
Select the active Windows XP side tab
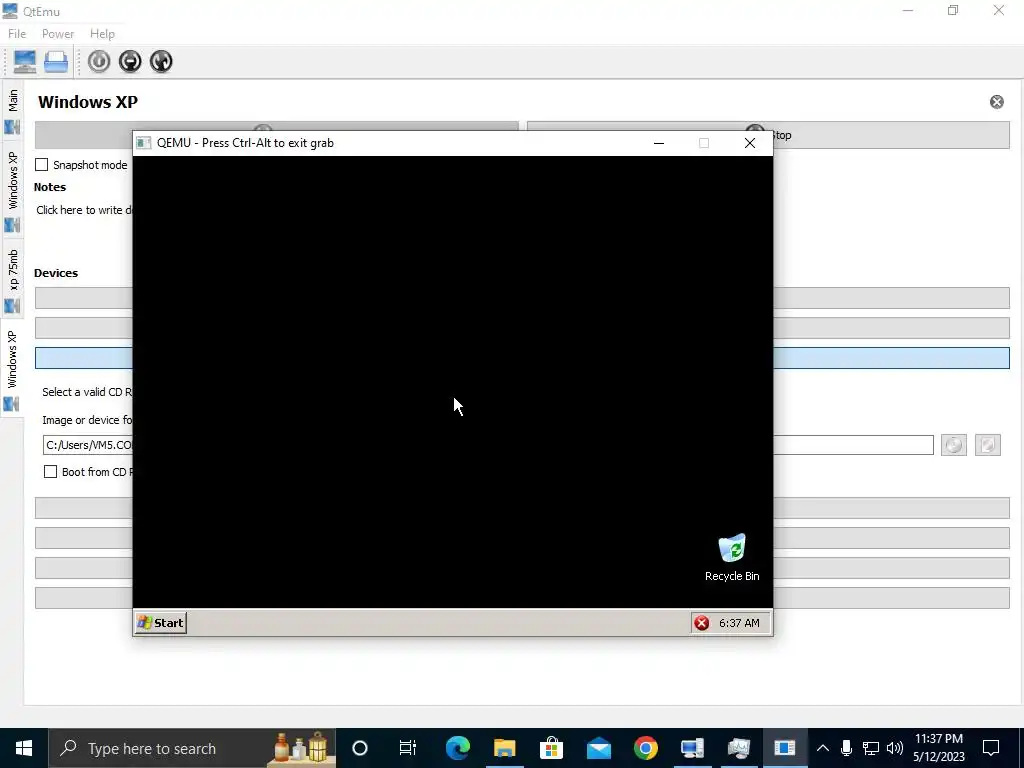(x=12, y=367)
